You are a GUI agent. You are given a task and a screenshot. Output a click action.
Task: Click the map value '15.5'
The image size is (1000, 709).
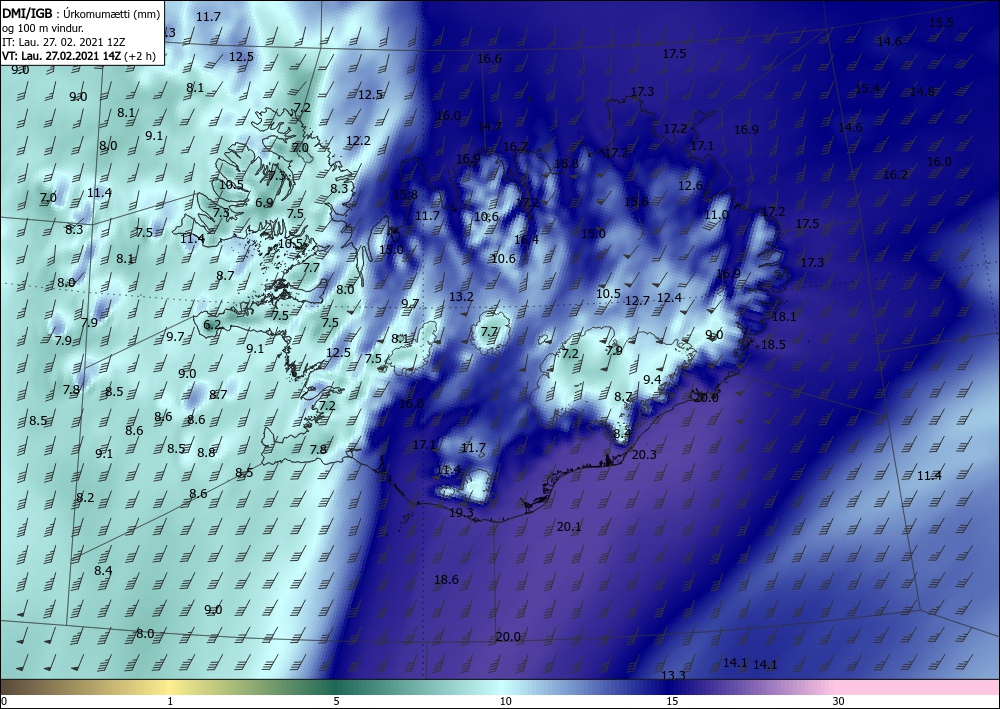pyautogui.click(x=941, y=23)
